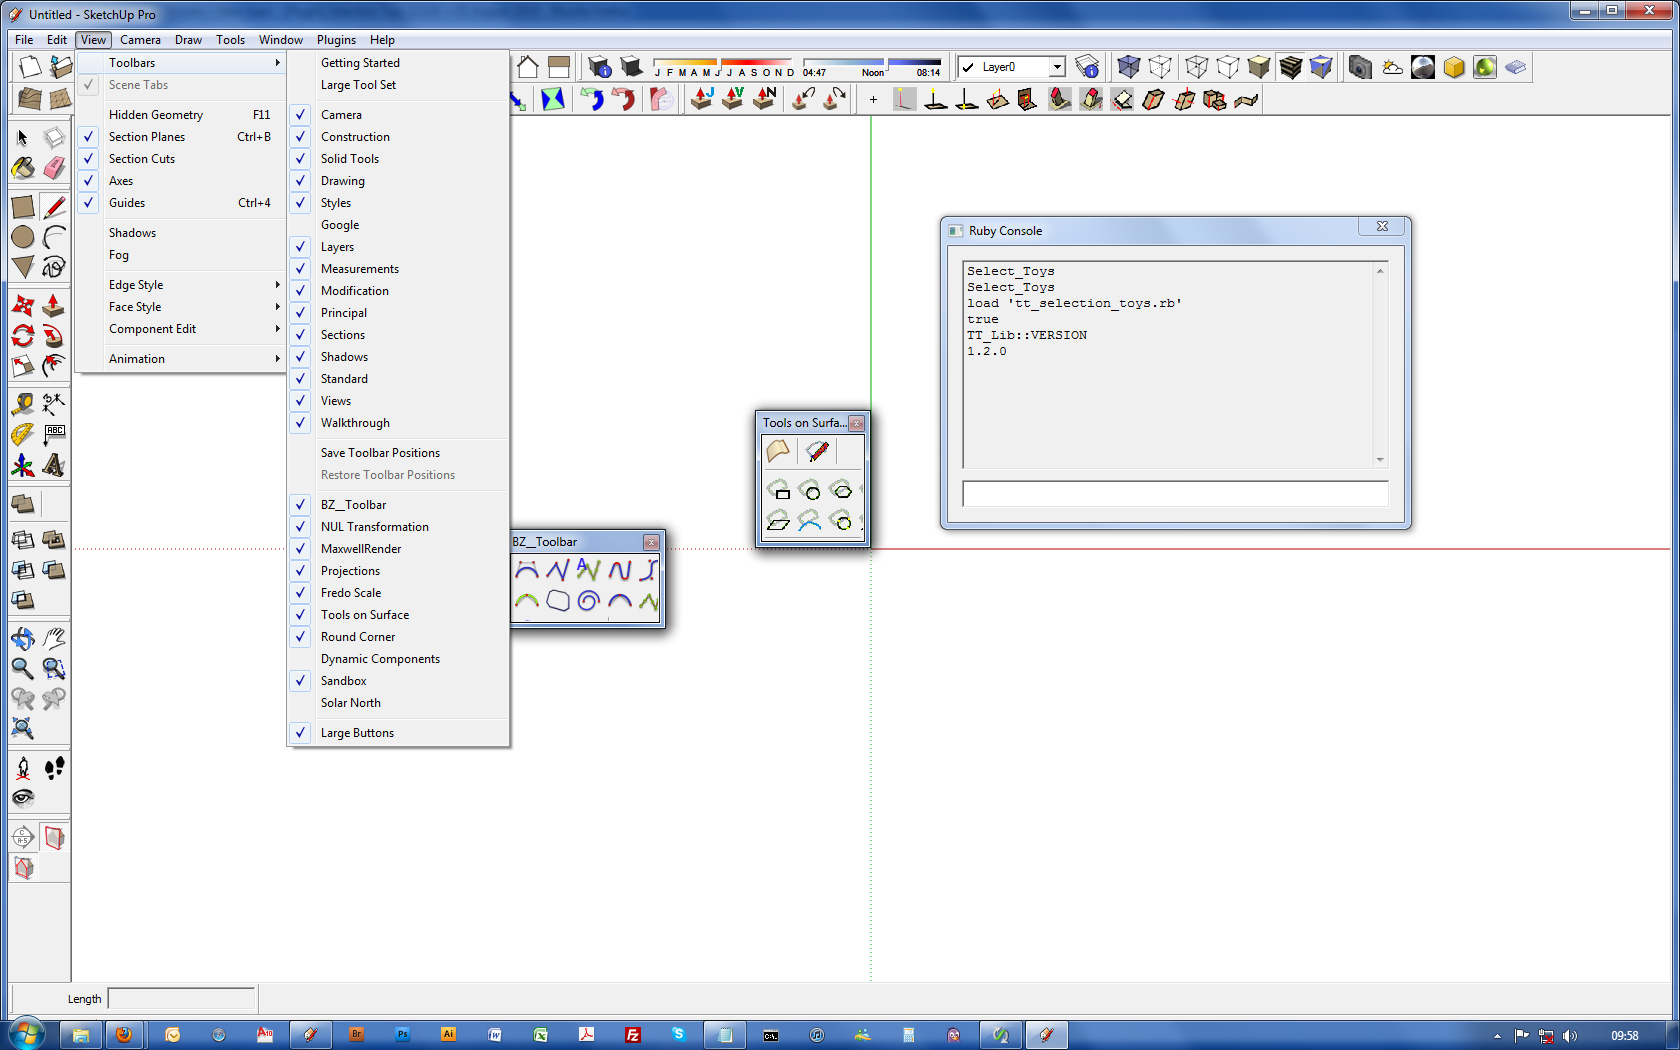Choose Large Tool Set

click(x=398, y=85)
